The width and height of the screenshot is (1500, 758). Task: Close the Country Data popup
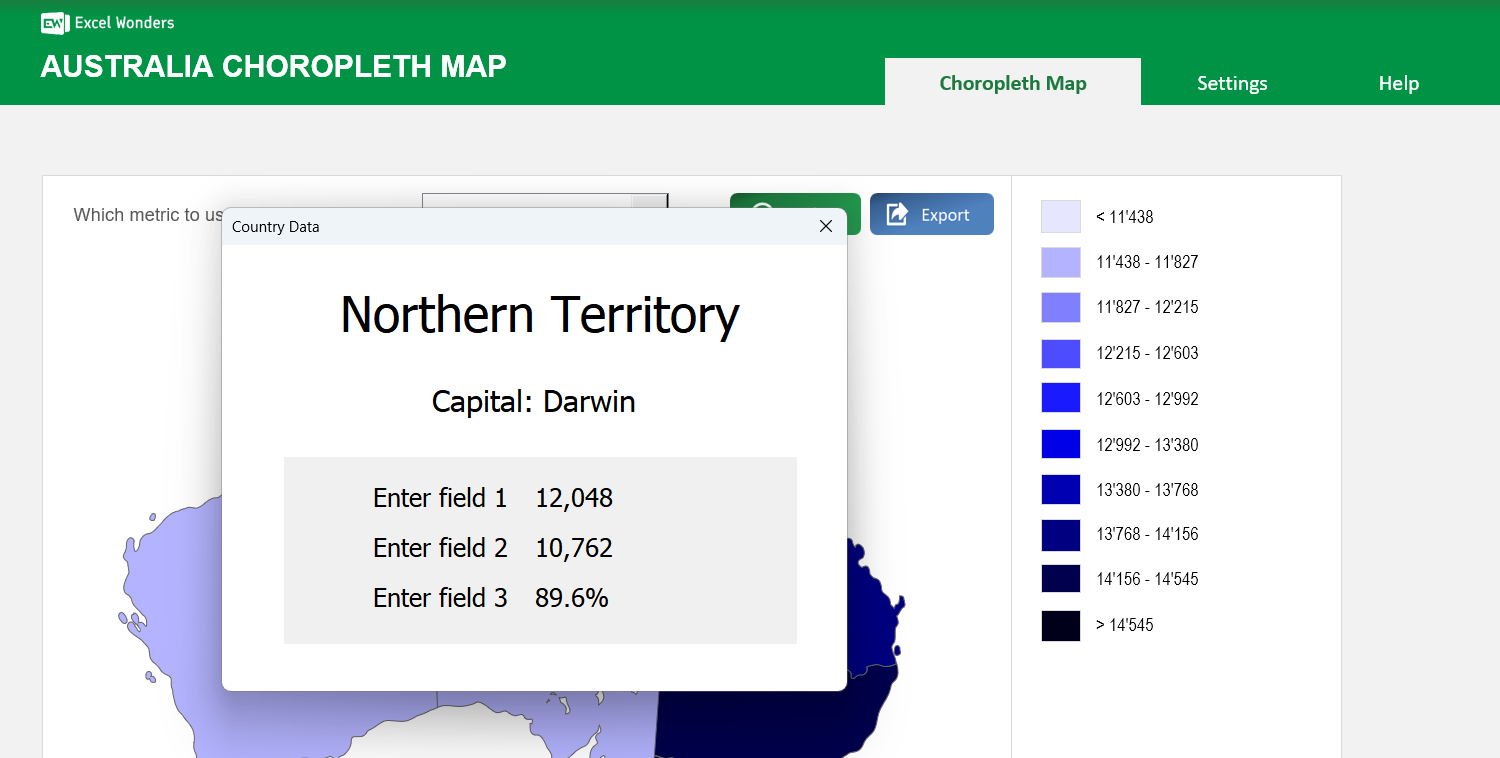pos(826,226)
